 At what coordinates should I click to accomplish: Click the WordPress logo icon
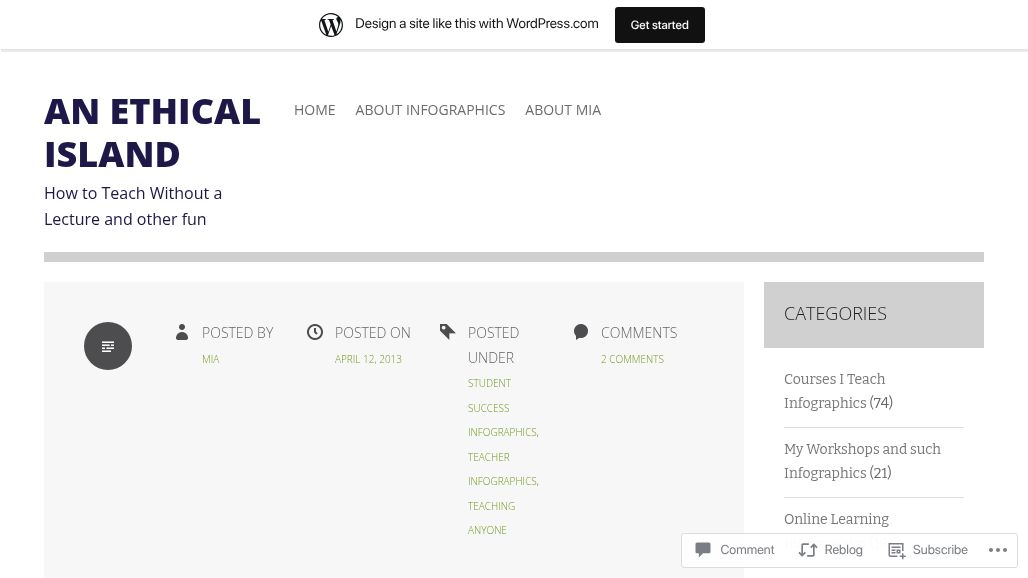[331, 24]
